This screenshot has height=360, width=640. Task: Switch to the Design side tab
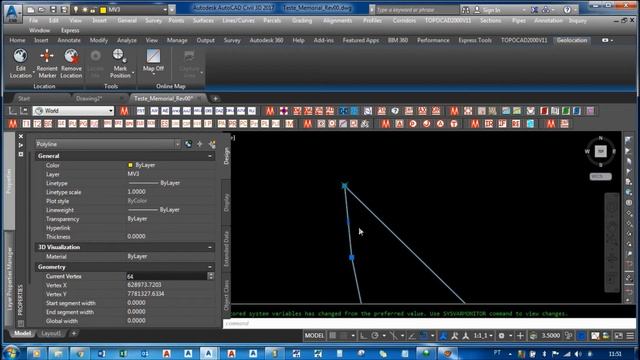tap(227, 156)
